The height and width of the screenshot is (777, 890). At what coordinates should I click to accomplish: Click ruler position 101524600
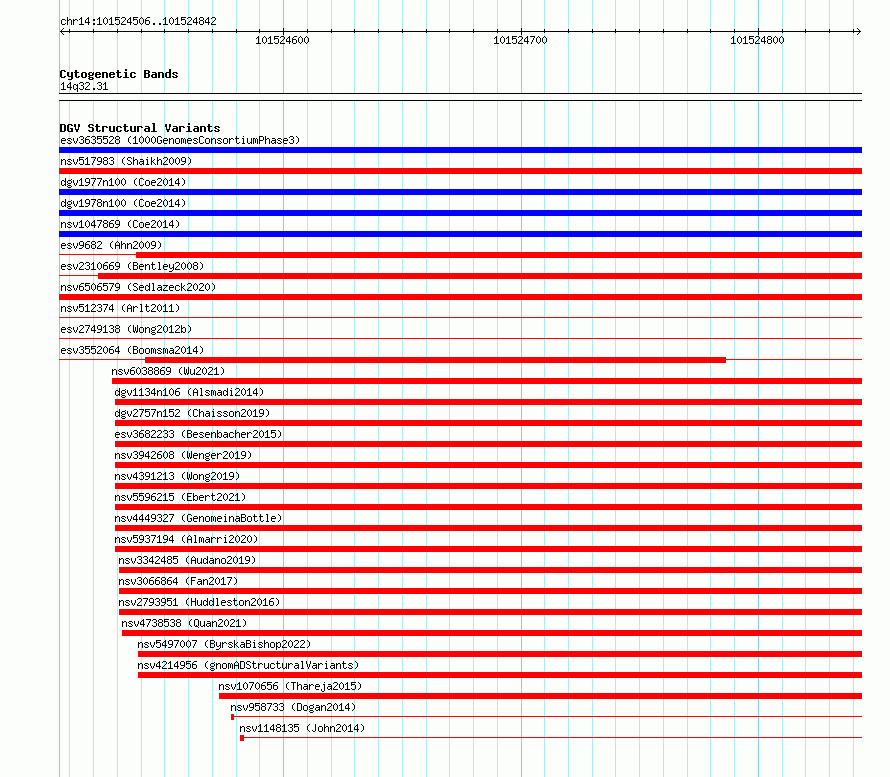pyautogui.click(x=283, y=40)
